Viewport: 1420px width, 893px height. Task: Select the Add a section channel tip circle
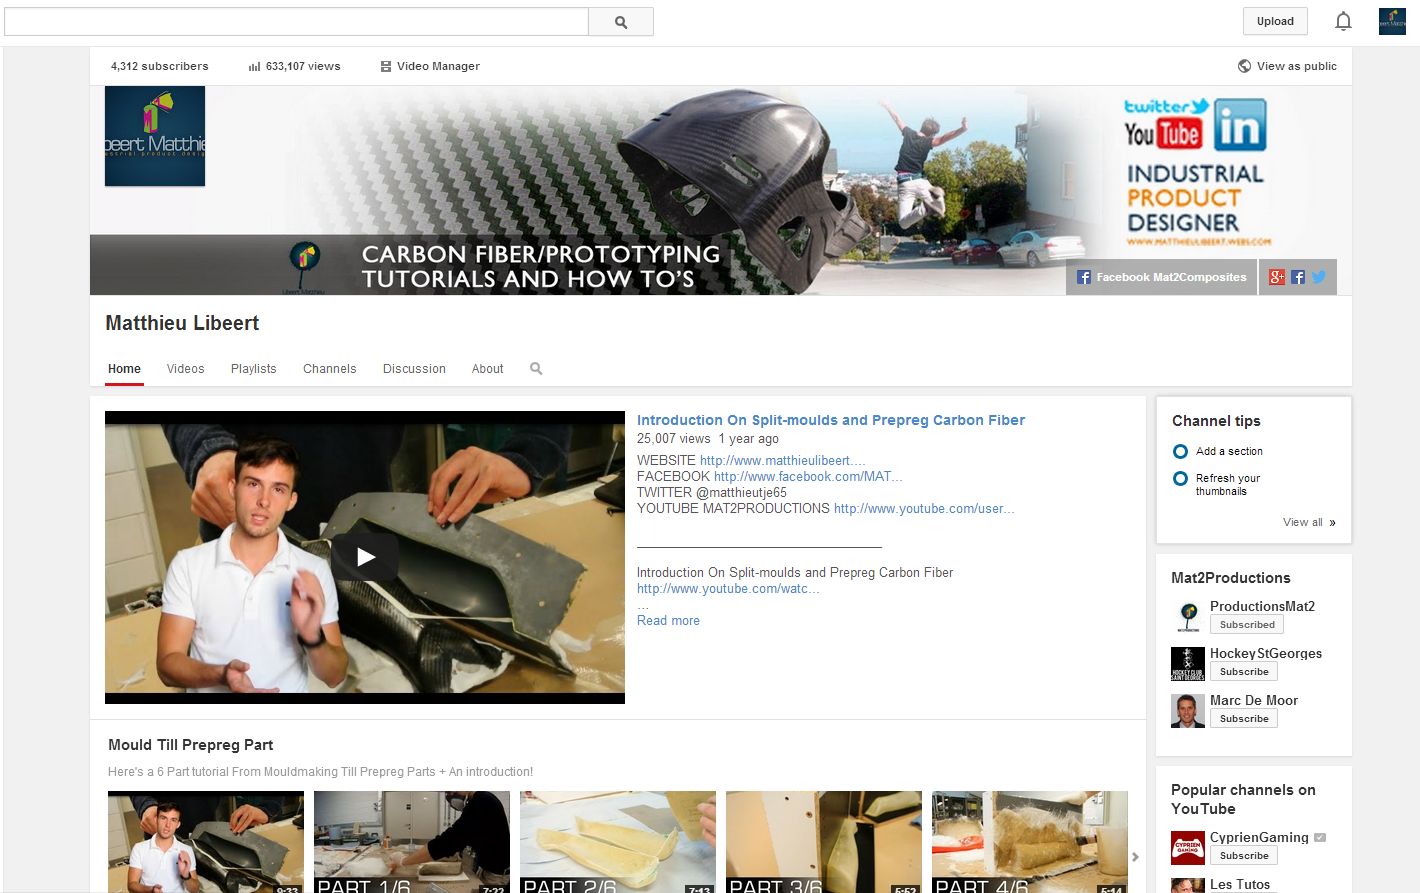click(1180, 451)
